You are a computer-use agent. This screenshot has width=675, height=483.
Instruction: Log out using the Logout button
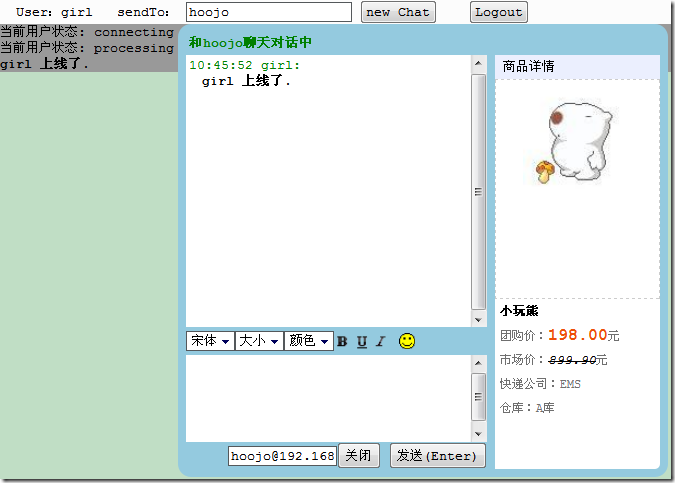click(498, 12)
